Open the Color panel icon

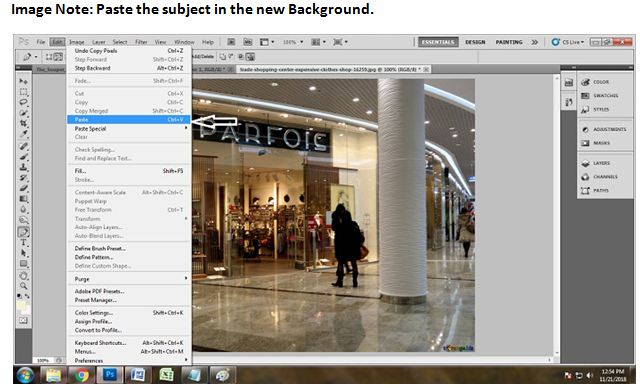coord(585,82)
